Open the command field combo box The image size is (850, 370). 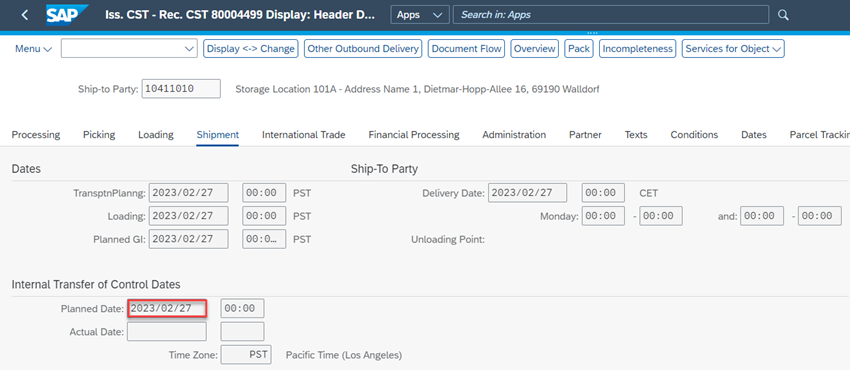pos(129,49)
